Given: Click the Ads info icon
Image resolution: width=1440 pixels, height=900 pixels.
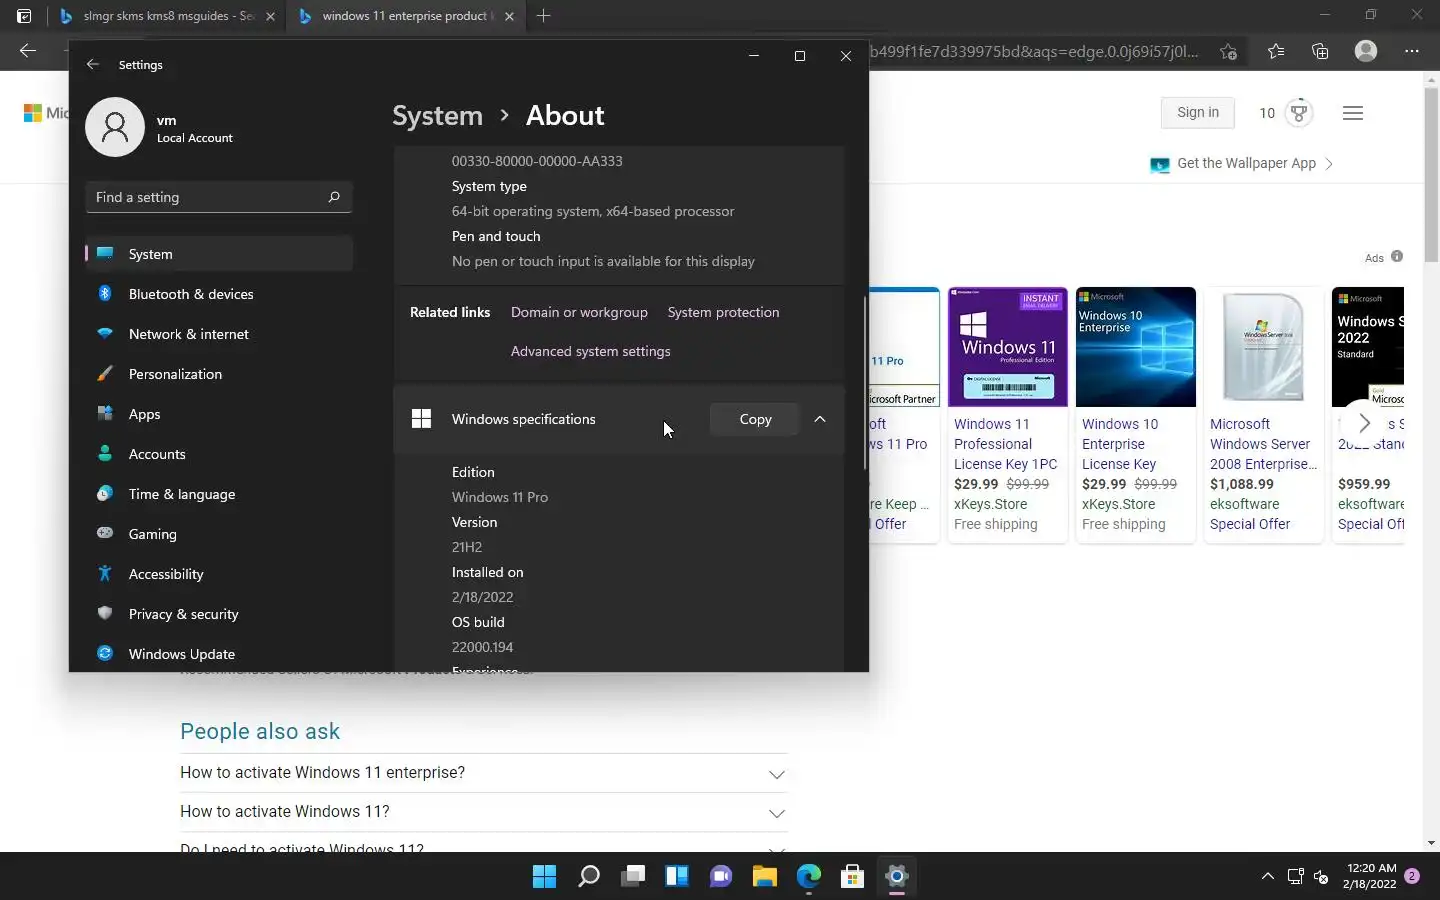Looking at the screenshot, I should (x=1397, y=256).
